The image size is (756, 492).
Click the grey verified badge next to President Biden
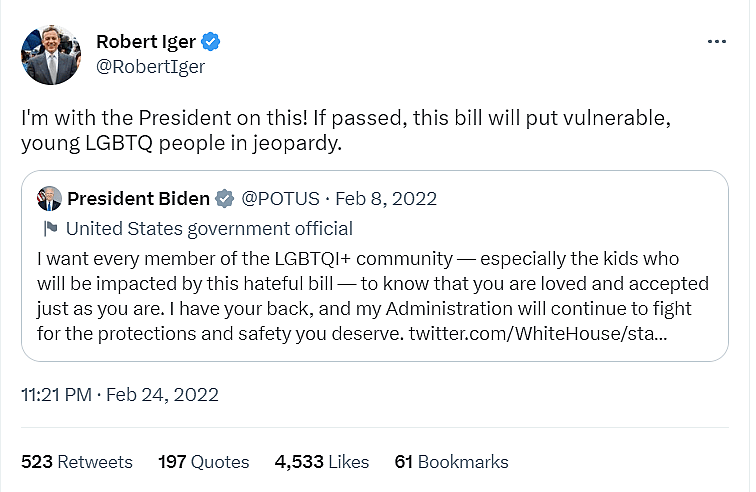[x=226, y=198]
